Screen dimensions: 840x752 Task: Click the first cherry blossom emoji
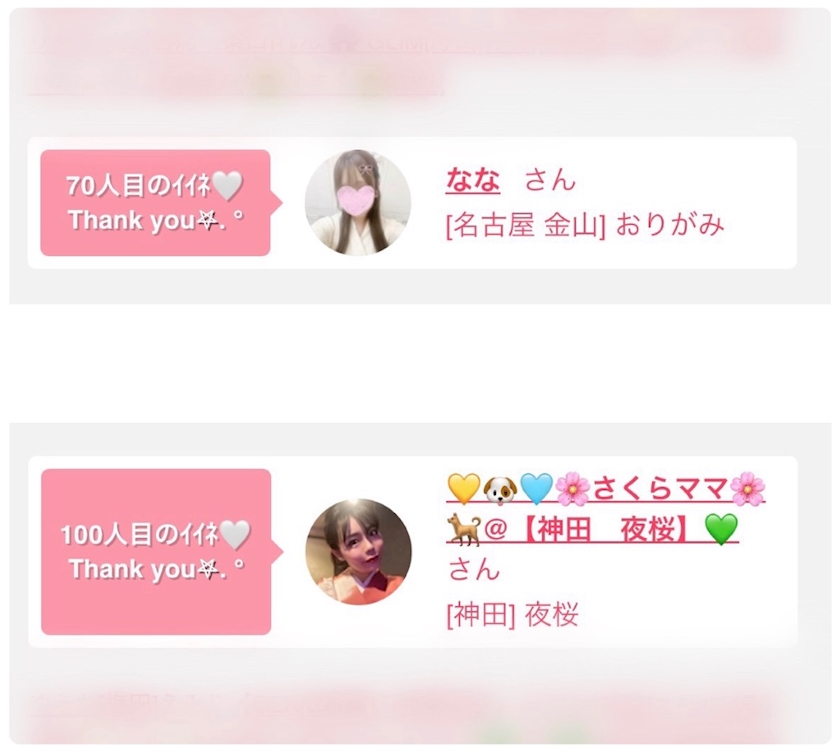point(573,489)
